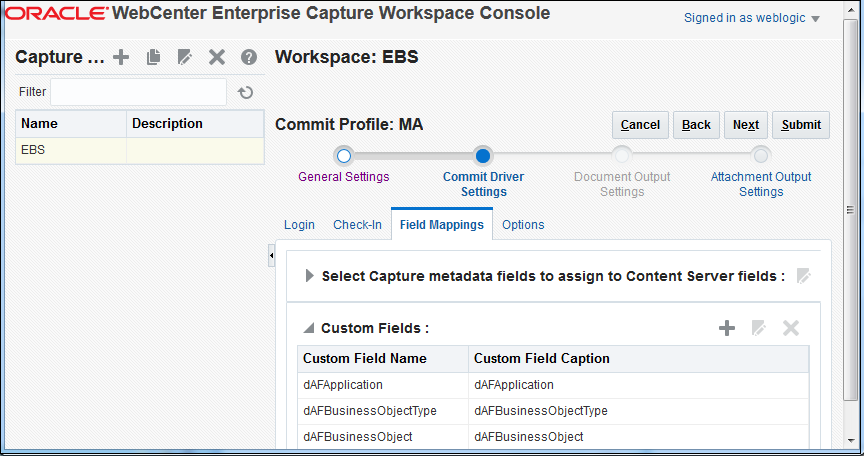Add a new custom field
Image resolution: width=864 pixels, height=456 pixels.
click(x=727, y=328)
